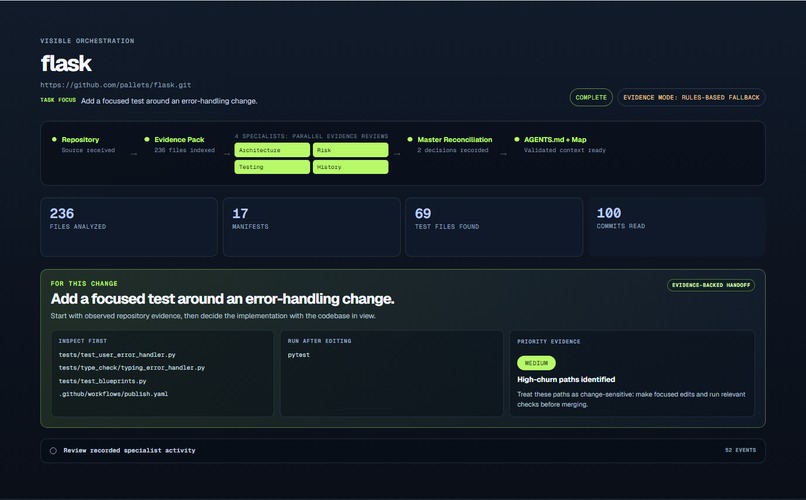Select the Risk specialist chip
This screenshot has height=500, width=806.
point(351,150)
